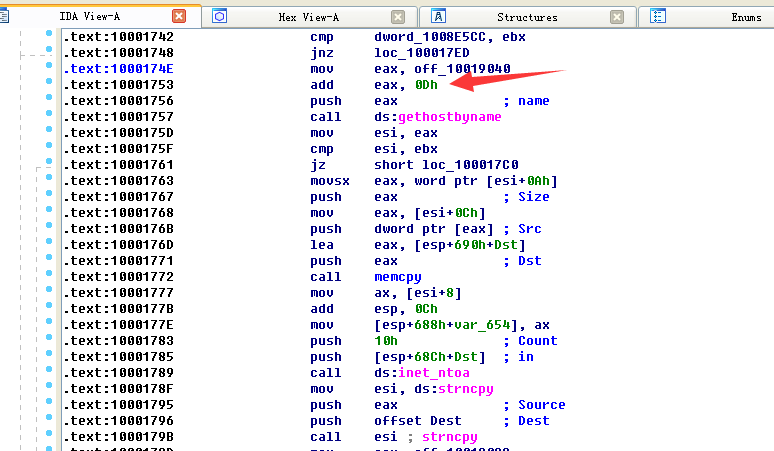Toggle breakpoint dot at address 10001748

pos(49,49)
